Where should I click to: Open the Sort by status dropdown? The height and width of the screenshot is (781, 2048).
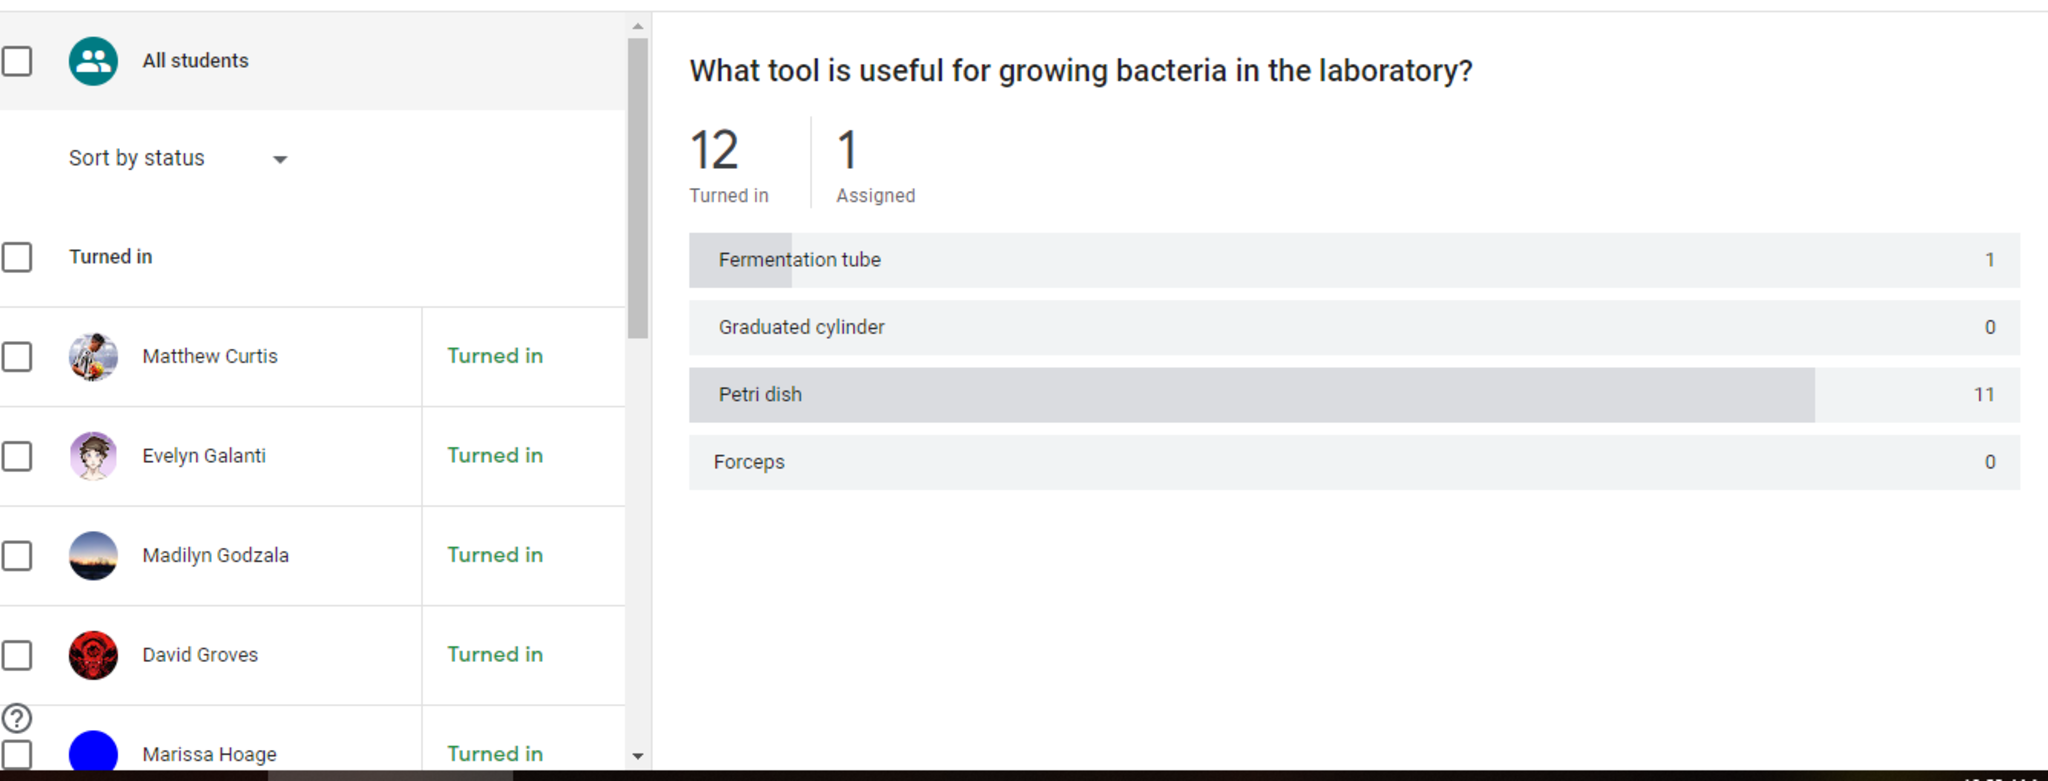(178, 159)
